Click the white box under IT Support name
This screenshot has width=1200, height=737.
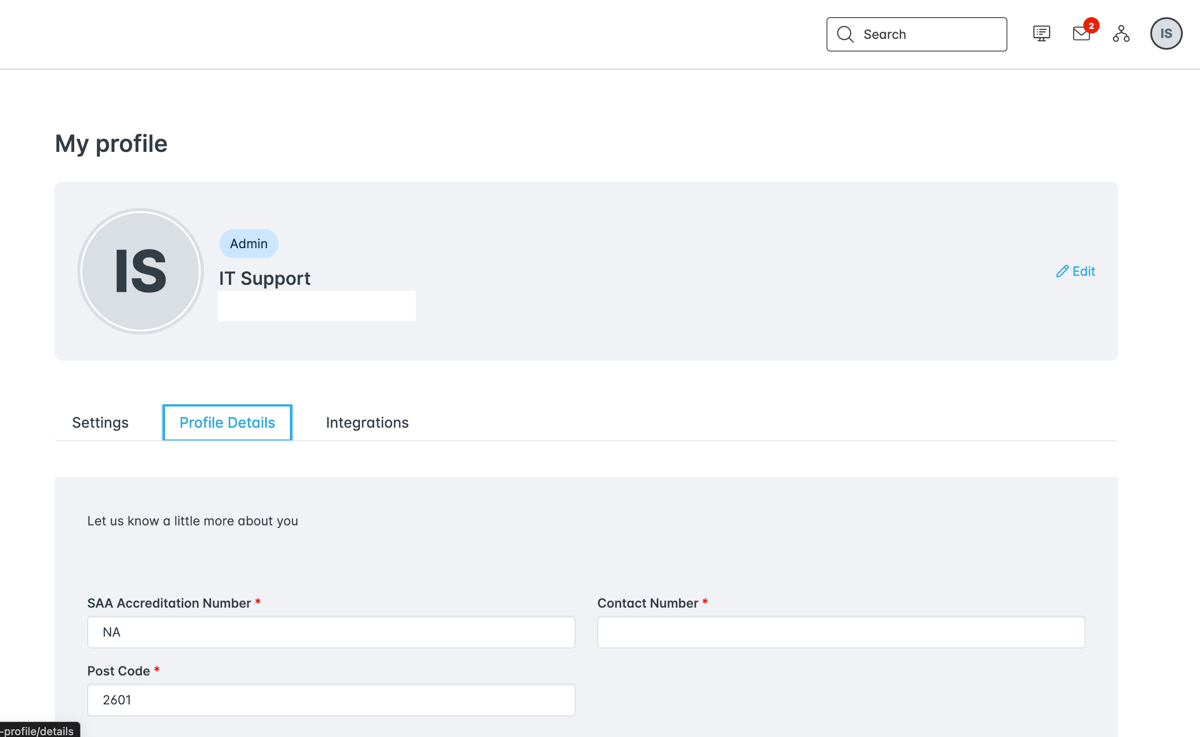pos(317,306)
